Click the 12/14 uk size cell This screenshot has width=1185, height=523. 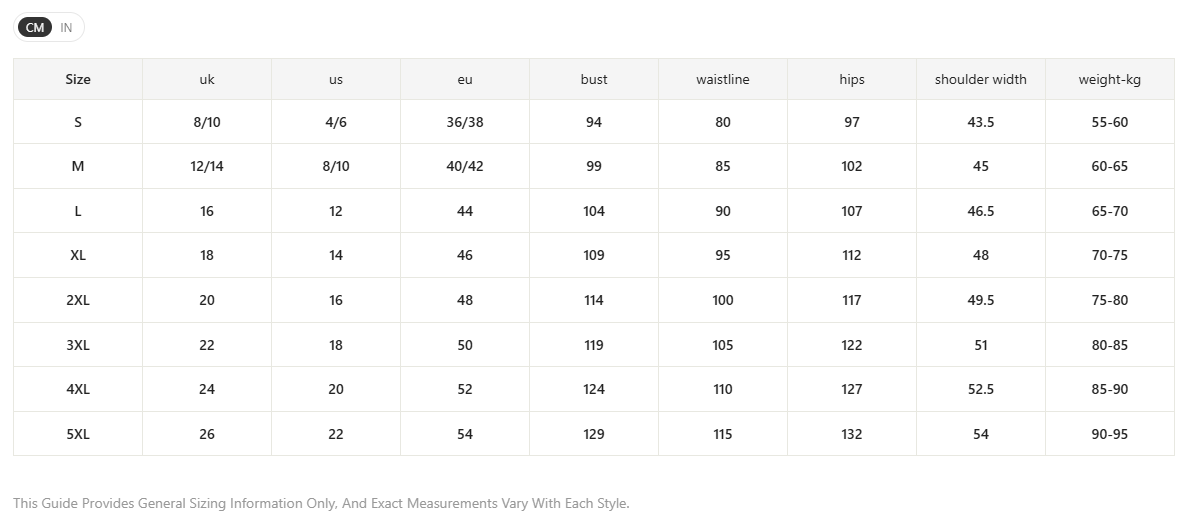pyautogui.click(x=207, y=166)
